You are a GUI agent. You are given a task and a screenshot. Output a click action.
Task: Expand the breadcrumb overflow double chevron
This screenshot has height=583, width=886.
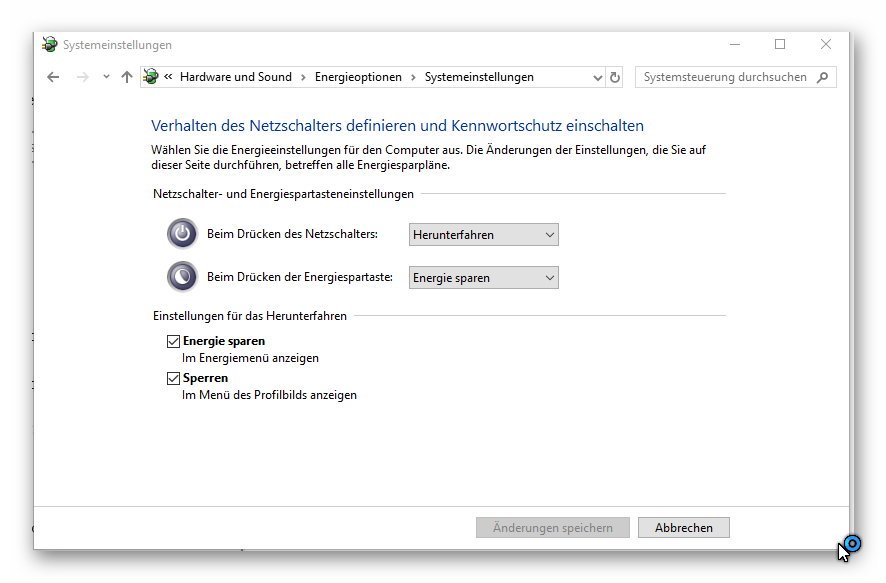click(x=168, y=77)
